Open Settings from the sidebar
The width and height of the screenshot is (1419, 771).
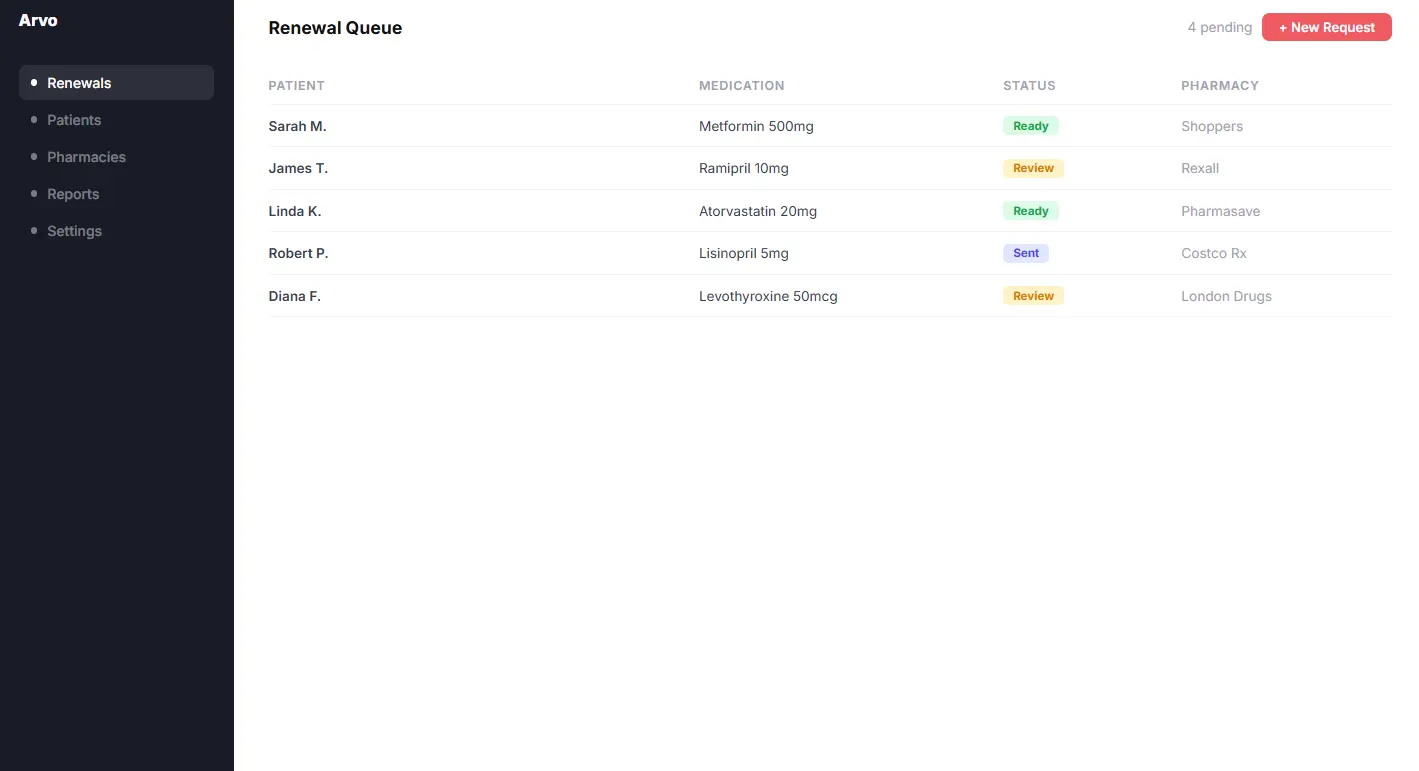[x=74, y=231]
